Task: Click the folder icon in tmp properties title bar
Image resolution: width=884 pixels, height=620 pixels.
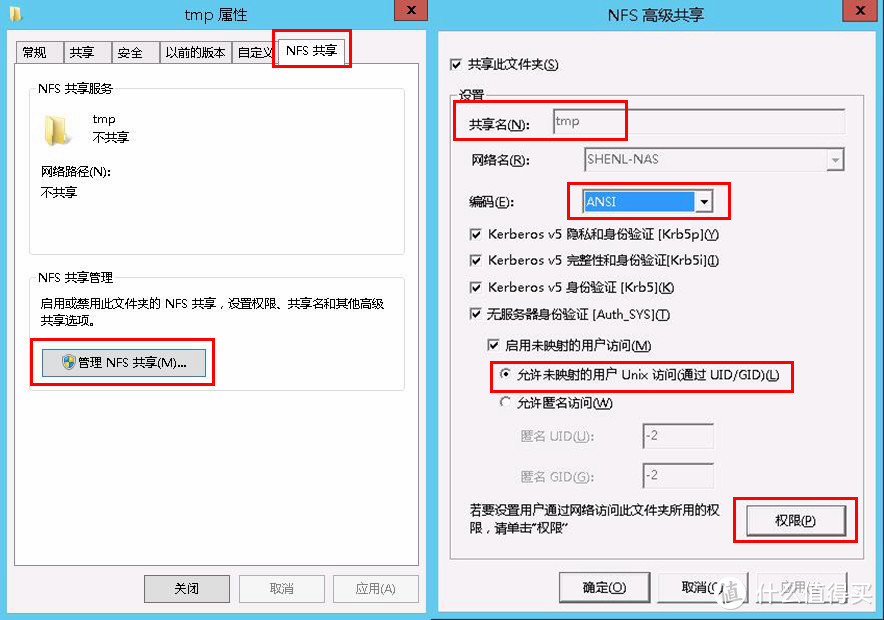Action: pos(15,14)
